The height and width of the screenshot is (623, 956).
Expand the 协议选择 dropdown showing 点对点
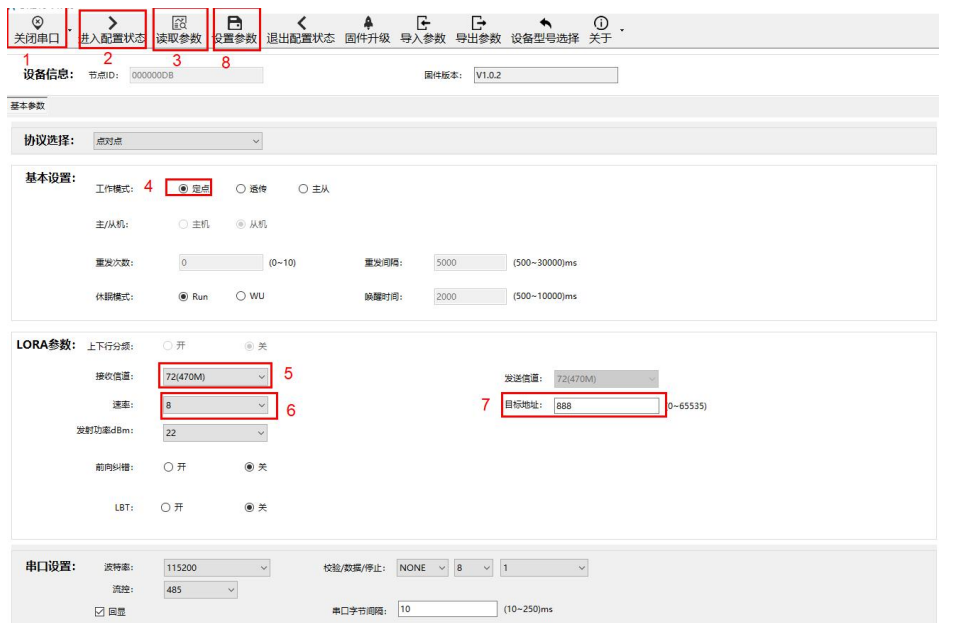pyautogui.click(x=177, y=141)
